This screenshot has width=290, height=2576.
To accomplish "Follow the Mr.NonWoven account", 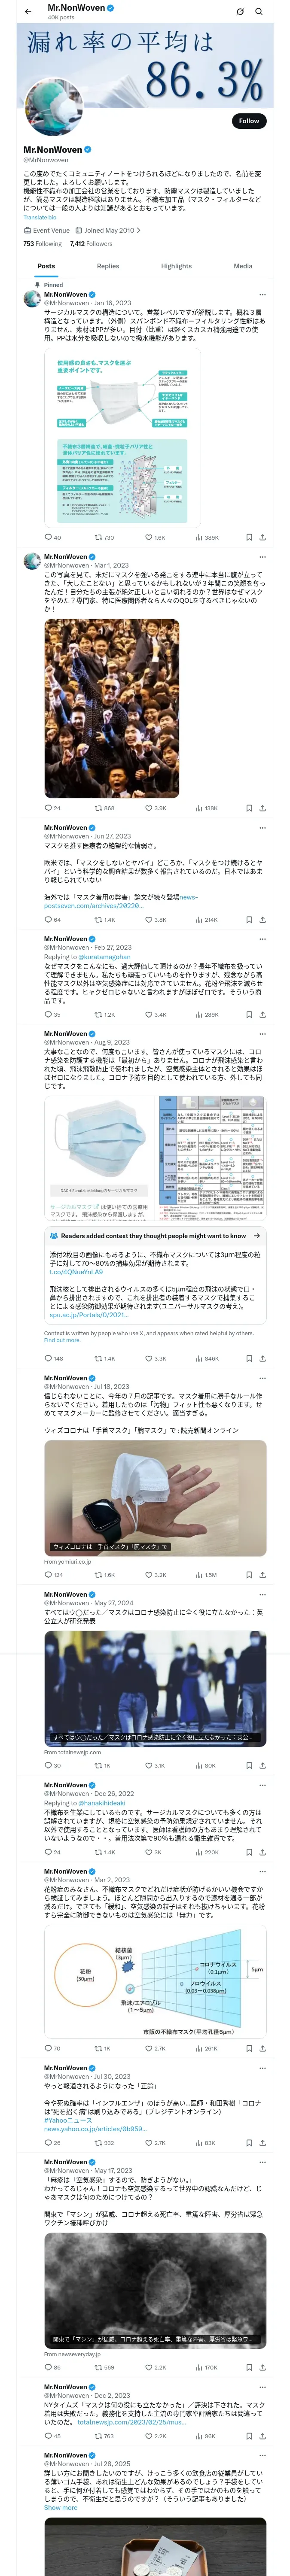I will 248,121.
